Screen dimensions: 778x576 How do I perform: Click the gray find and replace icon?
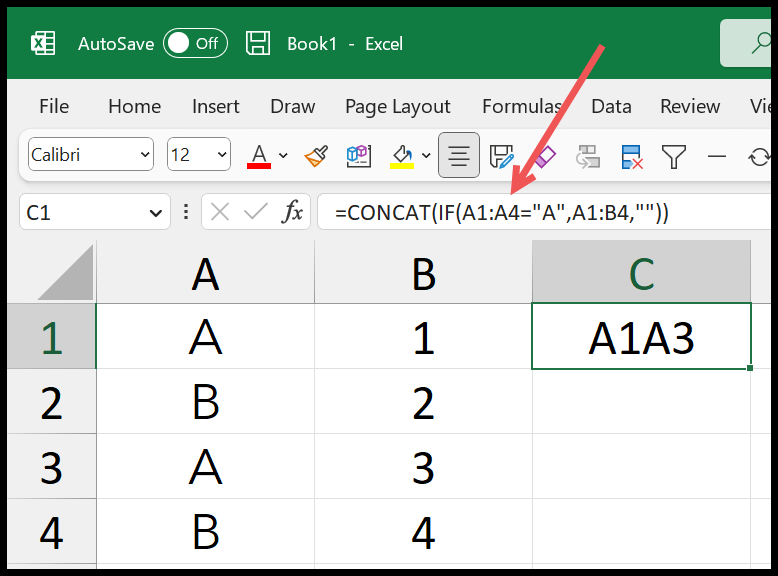(588, 156)
